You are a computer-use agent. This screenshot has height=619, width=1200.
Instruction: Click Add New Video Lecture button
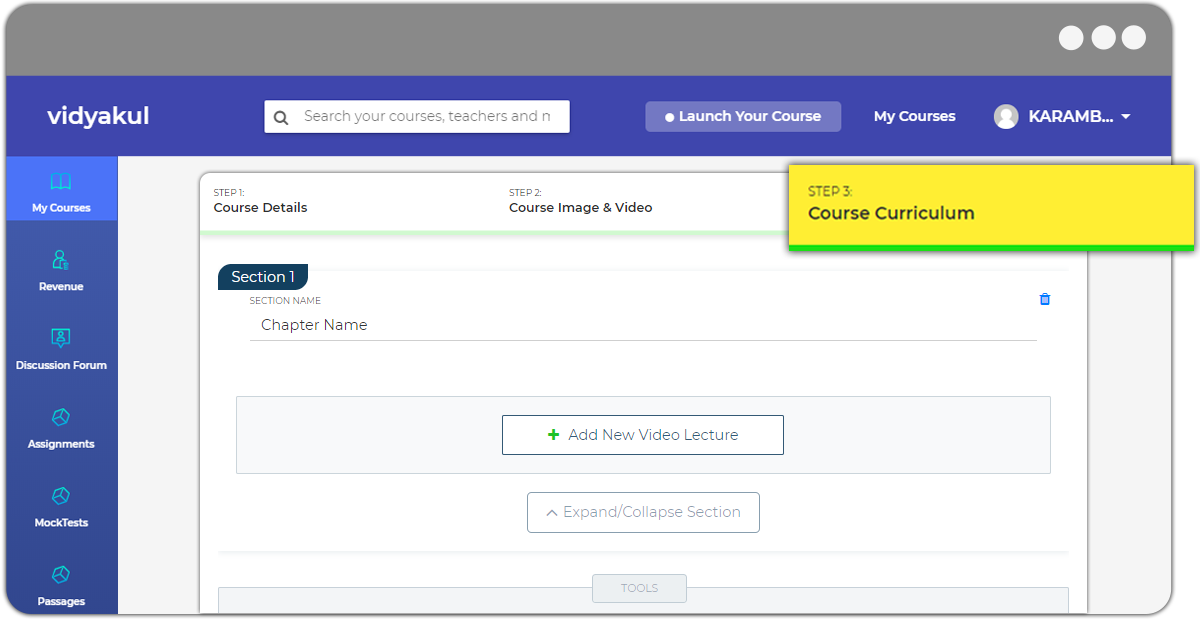pos(643,435)
